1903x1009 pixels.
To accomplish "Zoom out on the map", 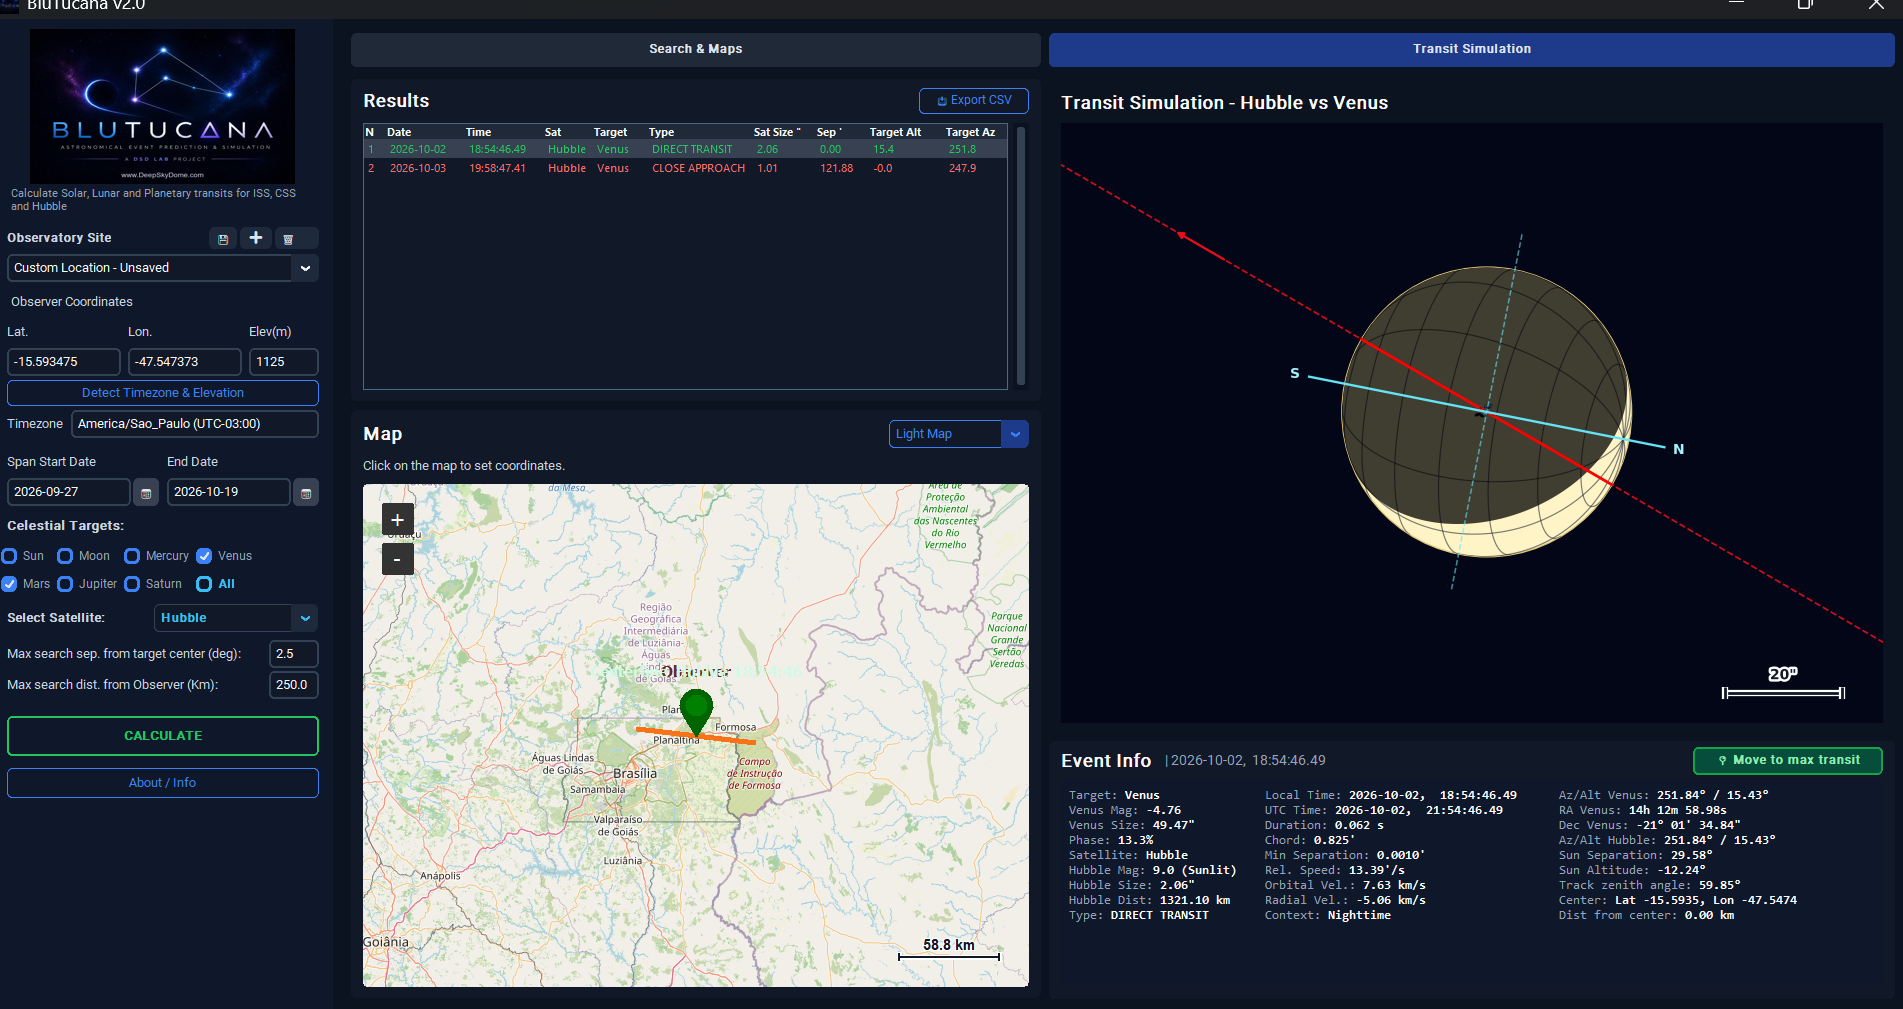I will (398, 559).
